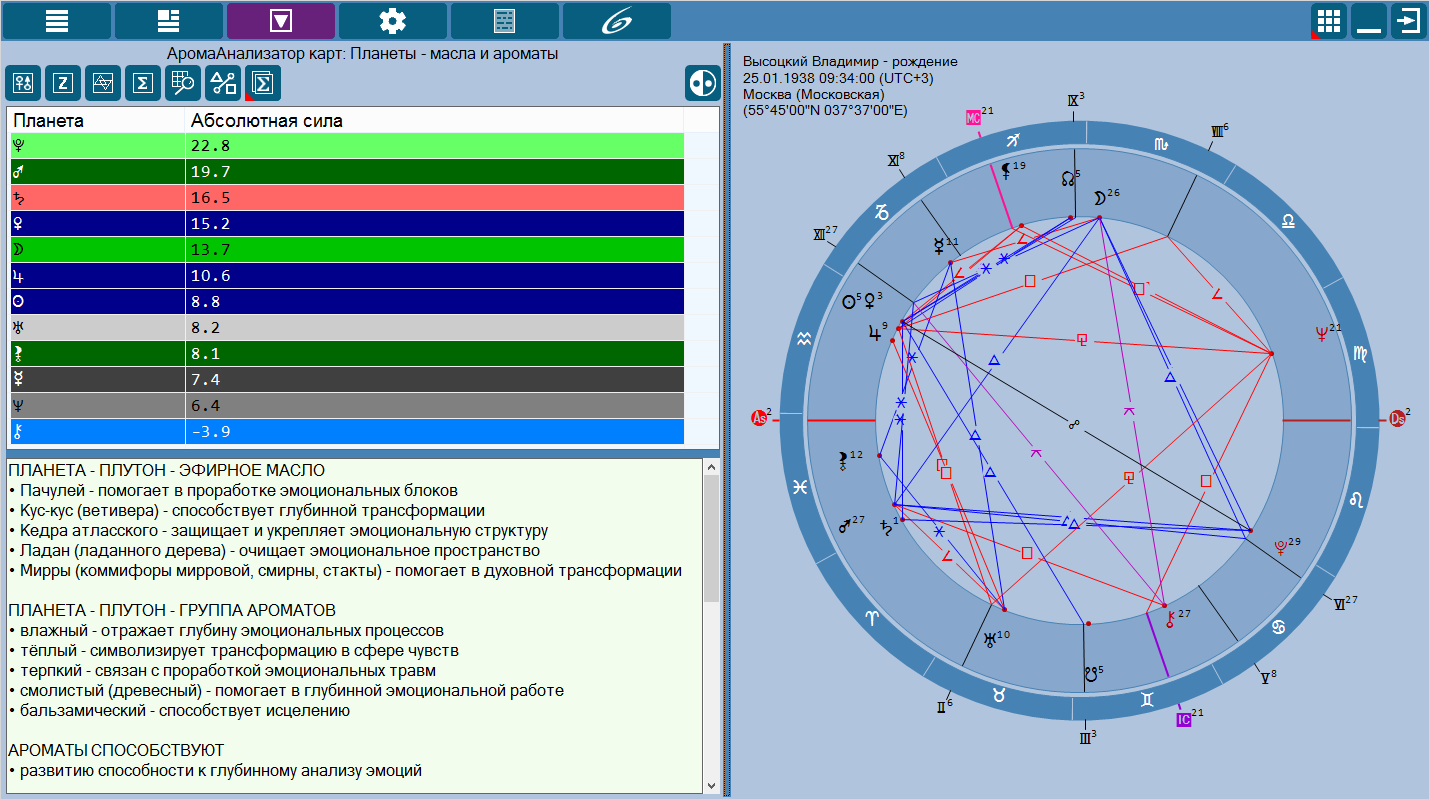Viewport: 1430px width, 800px height.
Task: Click scrollbar down arrow in description panel
Action: tap(711, 785)
